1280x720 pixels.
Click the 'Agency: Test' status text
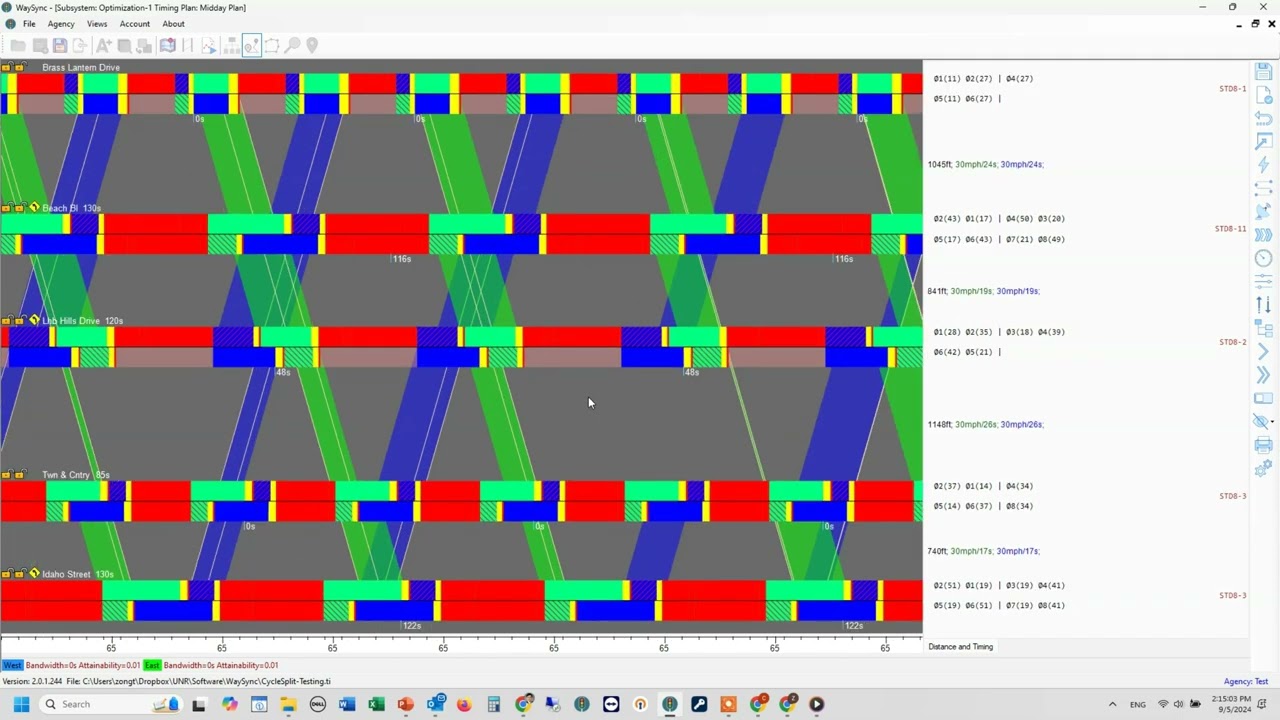[x=1246, y=682]
